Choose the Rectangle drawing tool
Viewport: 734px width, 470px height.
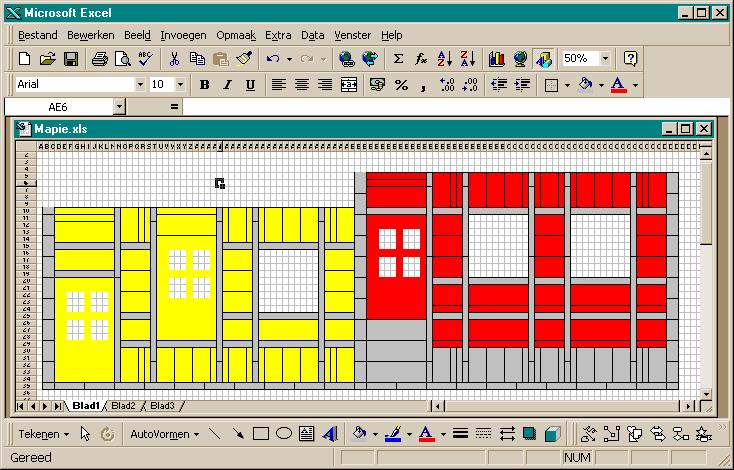pyautogui.click(x=261, y=434)
